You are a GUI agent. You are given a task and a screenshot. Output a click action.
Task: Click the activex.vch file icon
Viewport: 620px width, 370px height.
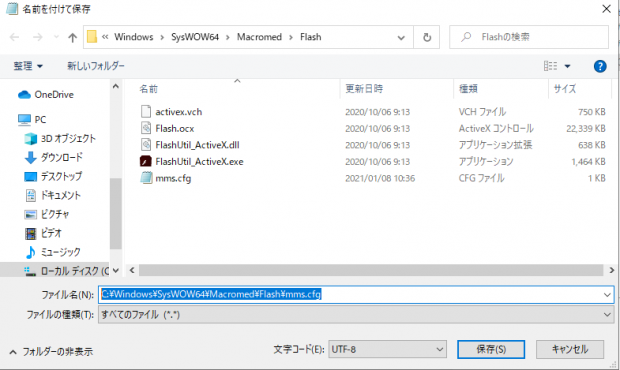(146, 111)
